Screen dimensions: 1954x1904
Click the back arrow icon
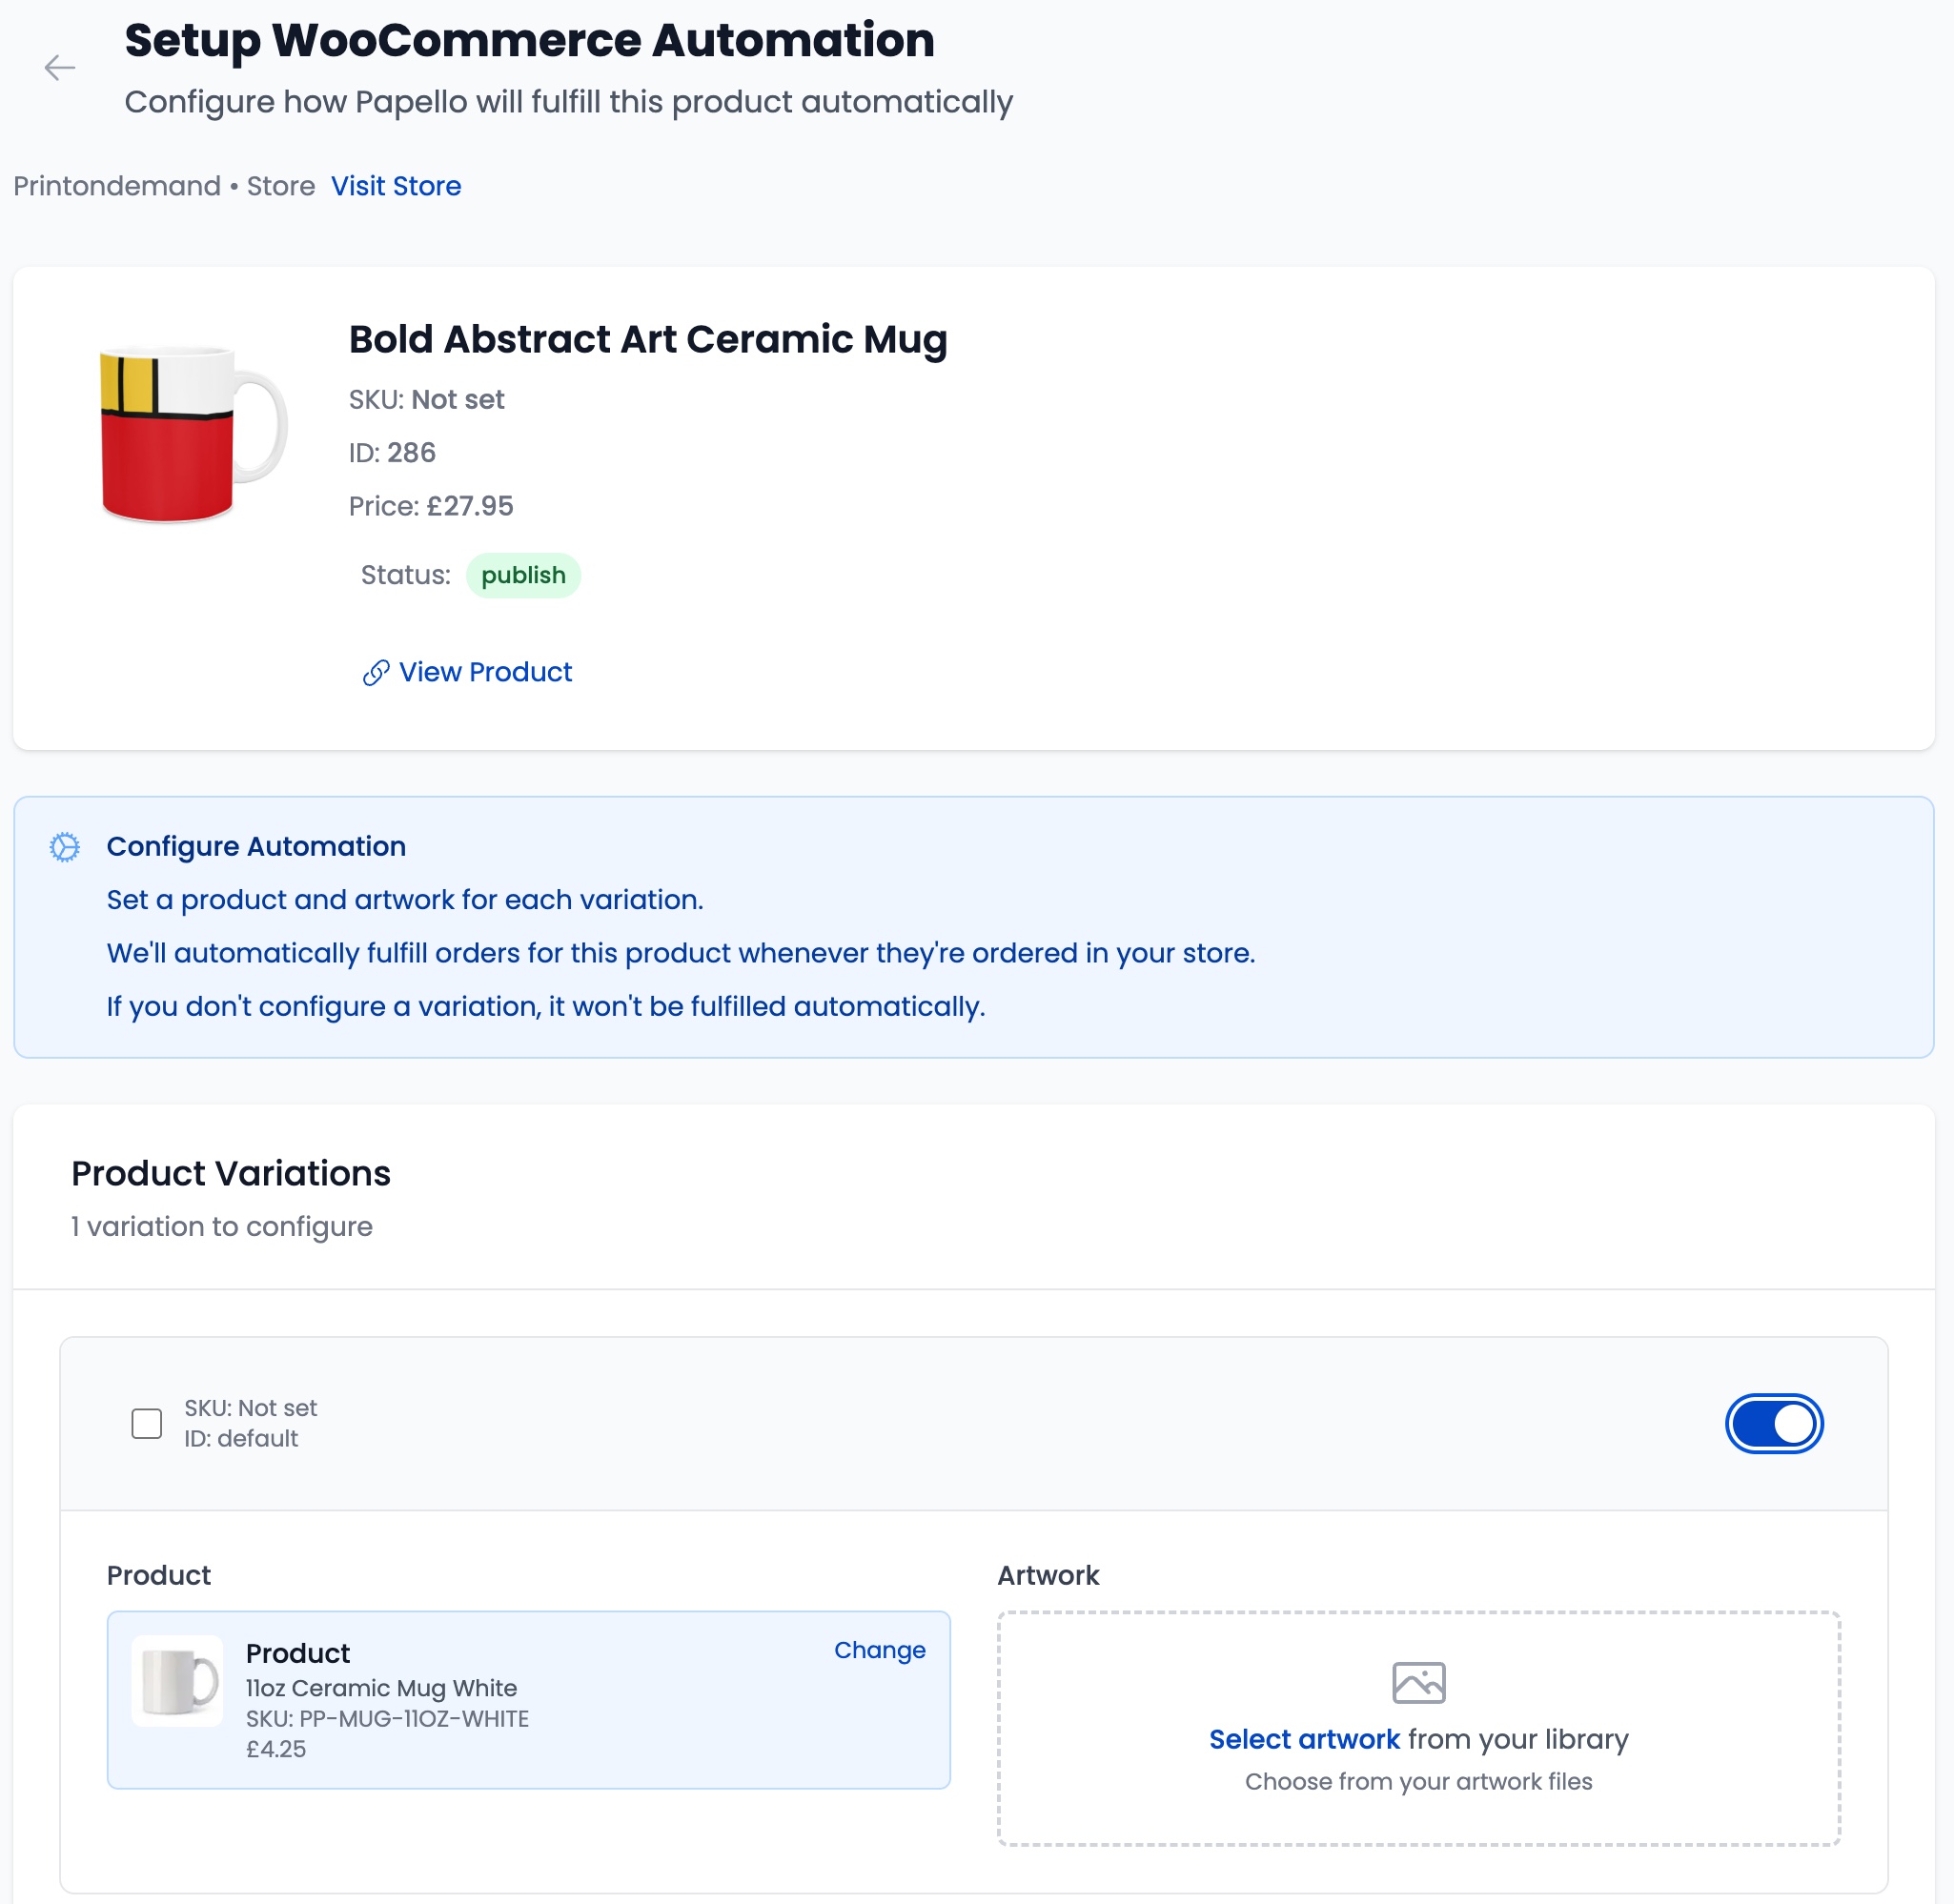[x=60, y=67]
